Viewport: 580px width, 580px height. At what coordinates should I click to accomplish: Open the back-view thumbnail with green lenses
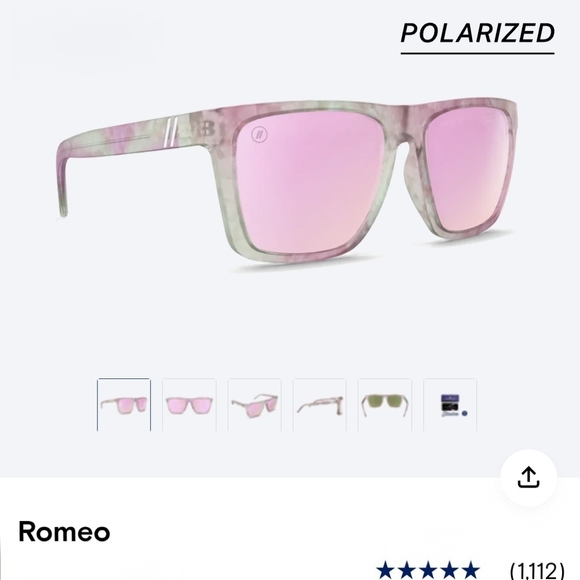[x=385, y=405]
